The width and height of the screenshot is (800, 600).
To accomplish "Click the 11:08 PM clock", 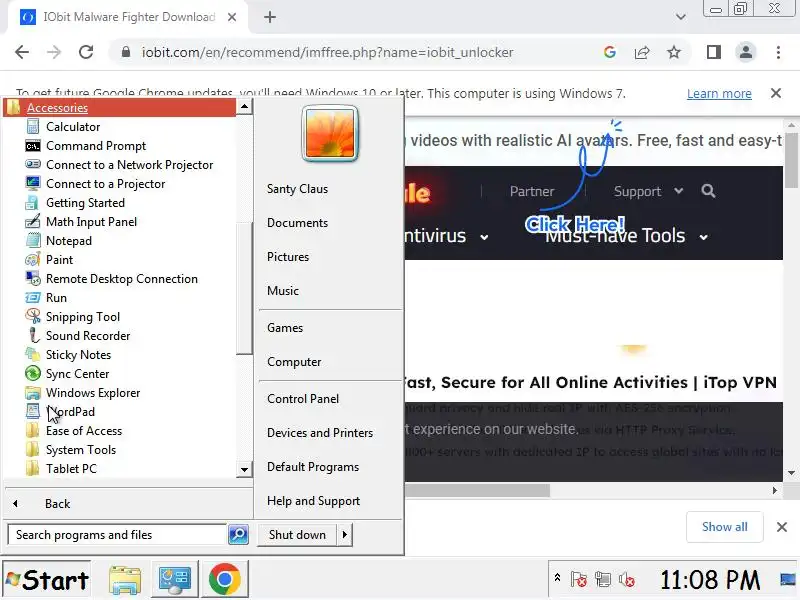I will pyautogui.click(x=710, y=580).
